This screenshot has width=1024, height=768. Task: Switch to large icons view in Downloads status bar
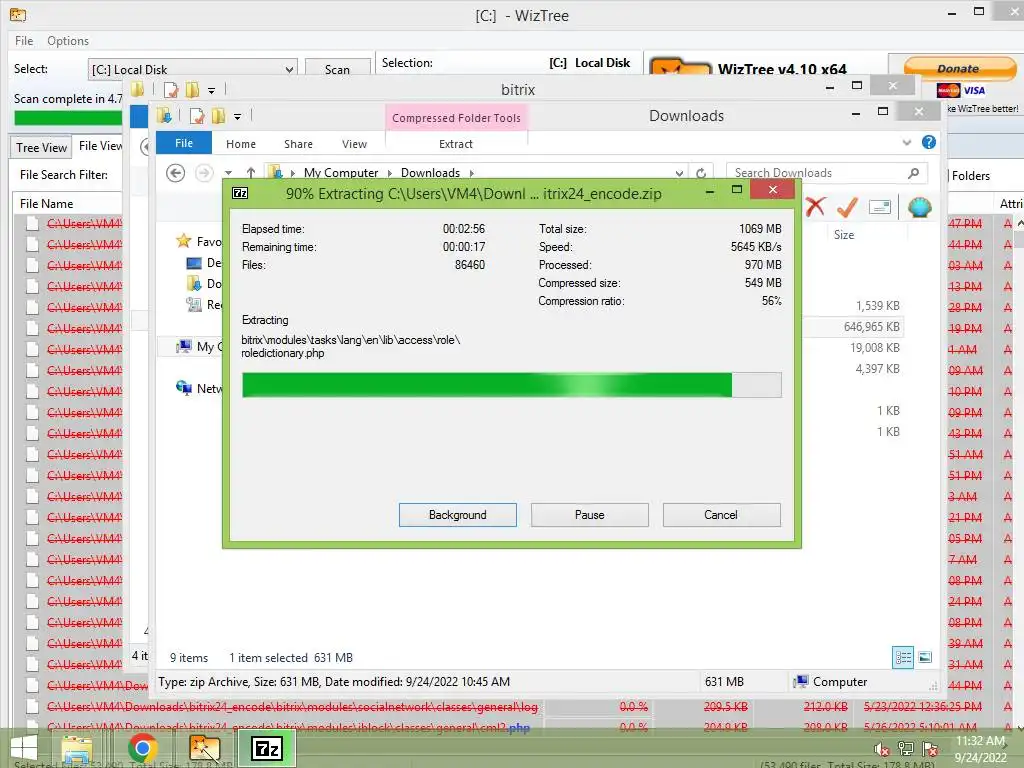pyautogui.click(x=925, y=658)
